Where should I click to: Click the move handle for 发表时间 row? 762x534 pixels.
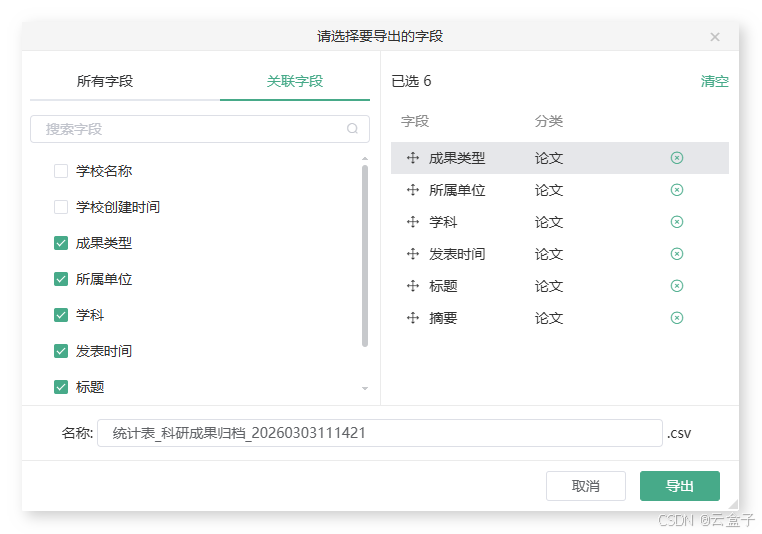pos(413,254)
